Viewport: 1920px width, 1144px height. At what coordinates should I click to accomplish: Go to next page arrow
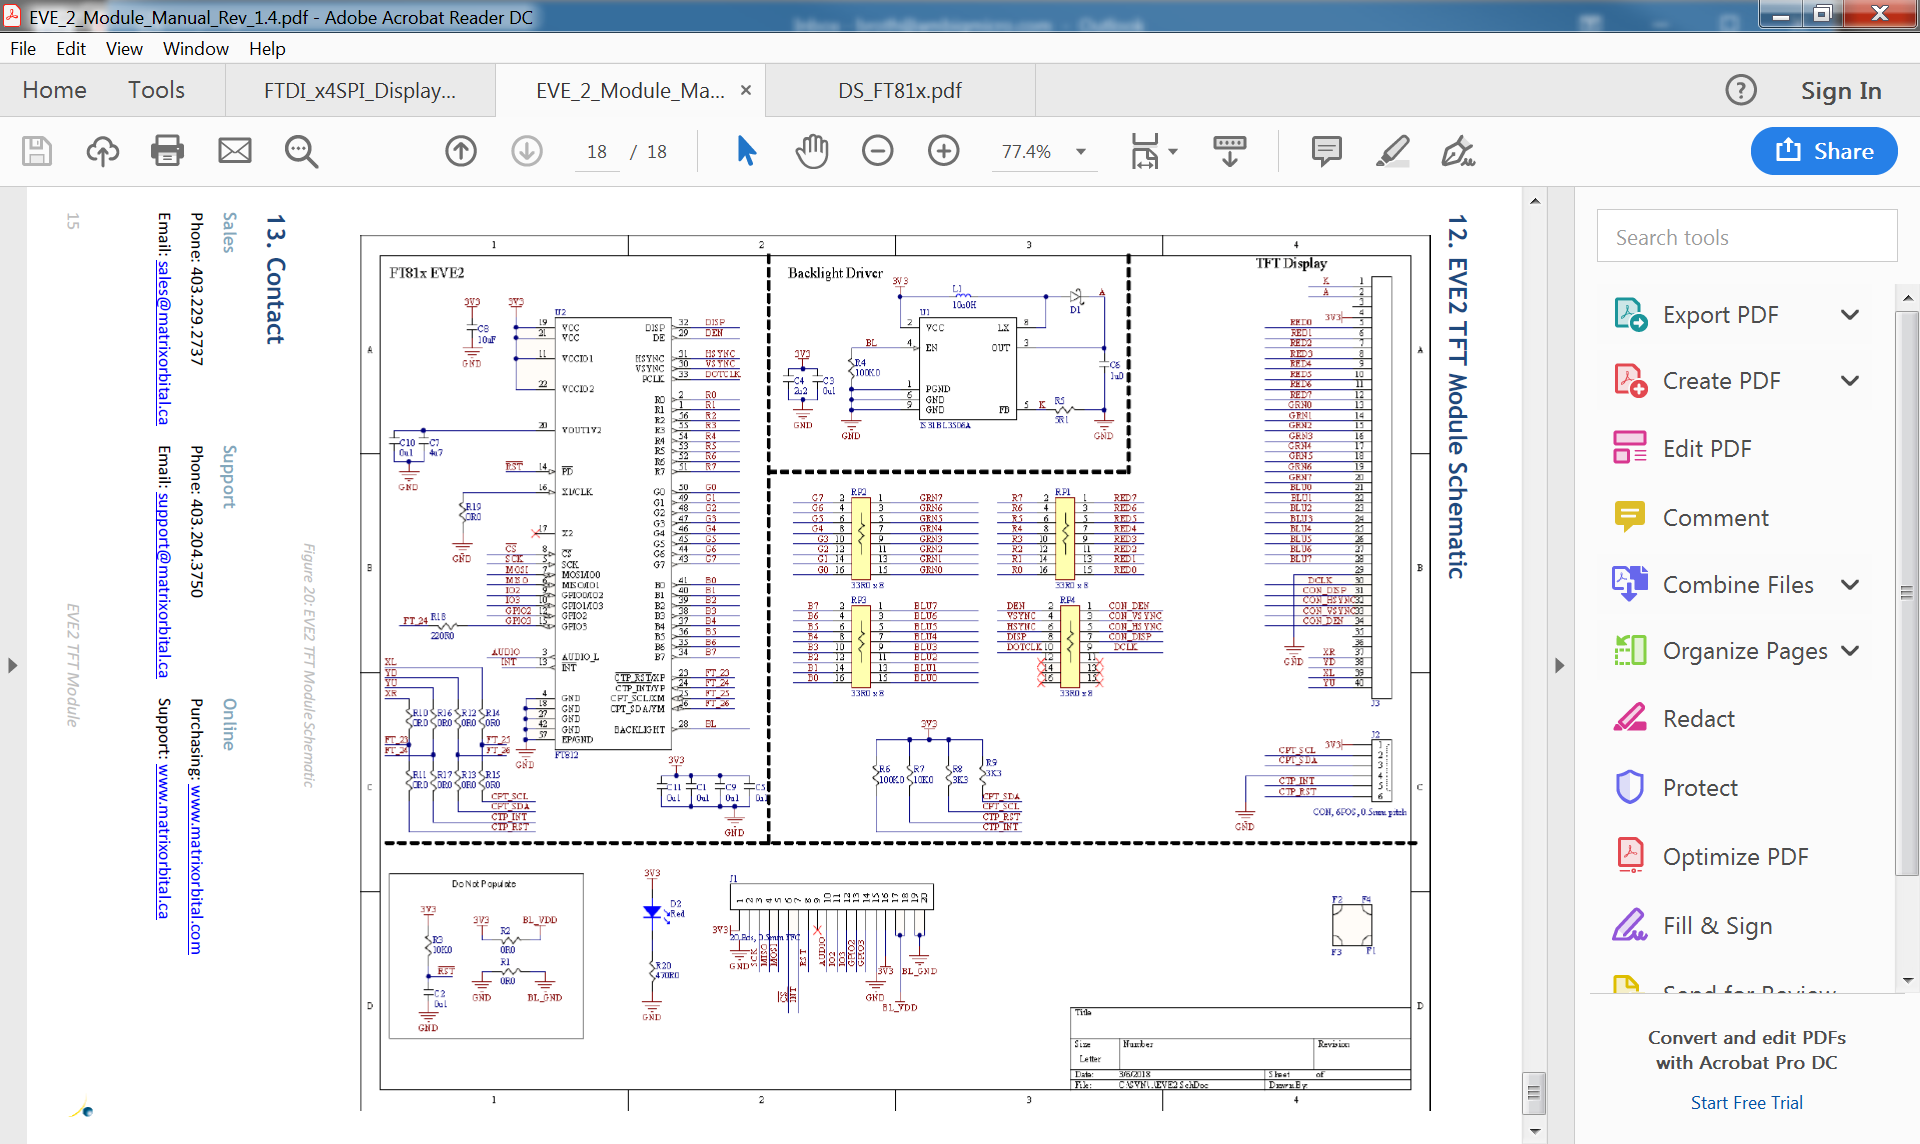[x=527, y=151]
